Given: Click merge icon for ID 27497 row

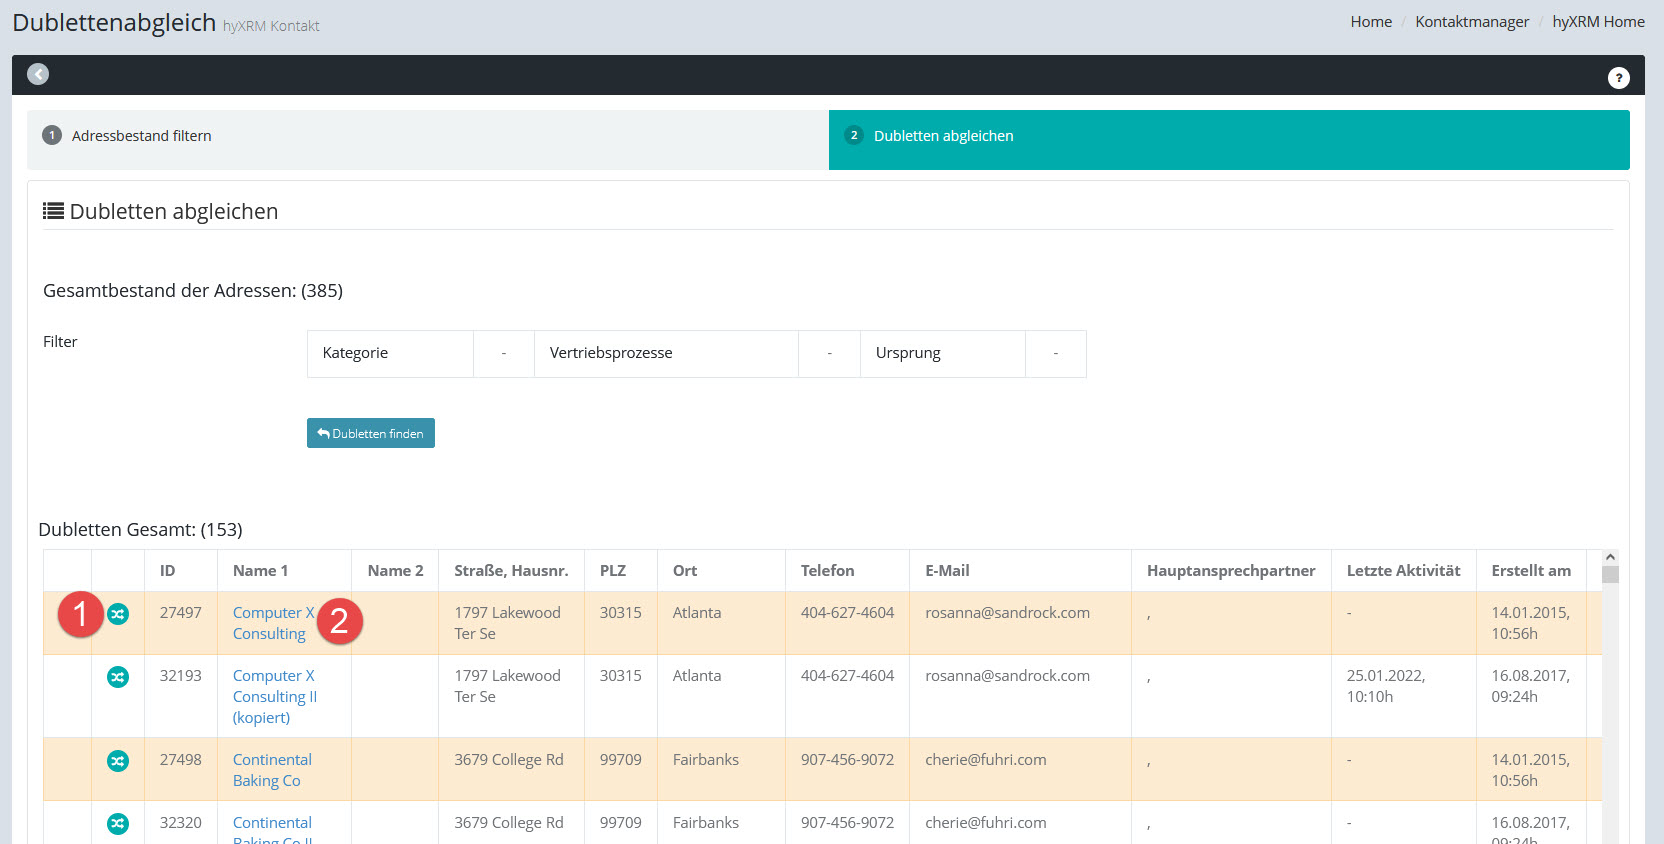Looking at the screenshot, I should click(x=118, y=614).
